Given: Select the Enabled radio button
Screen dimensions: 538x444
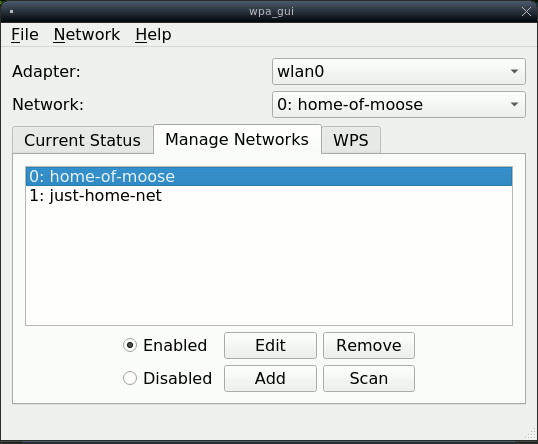Looking at the screenshot, I should (165, 345).
